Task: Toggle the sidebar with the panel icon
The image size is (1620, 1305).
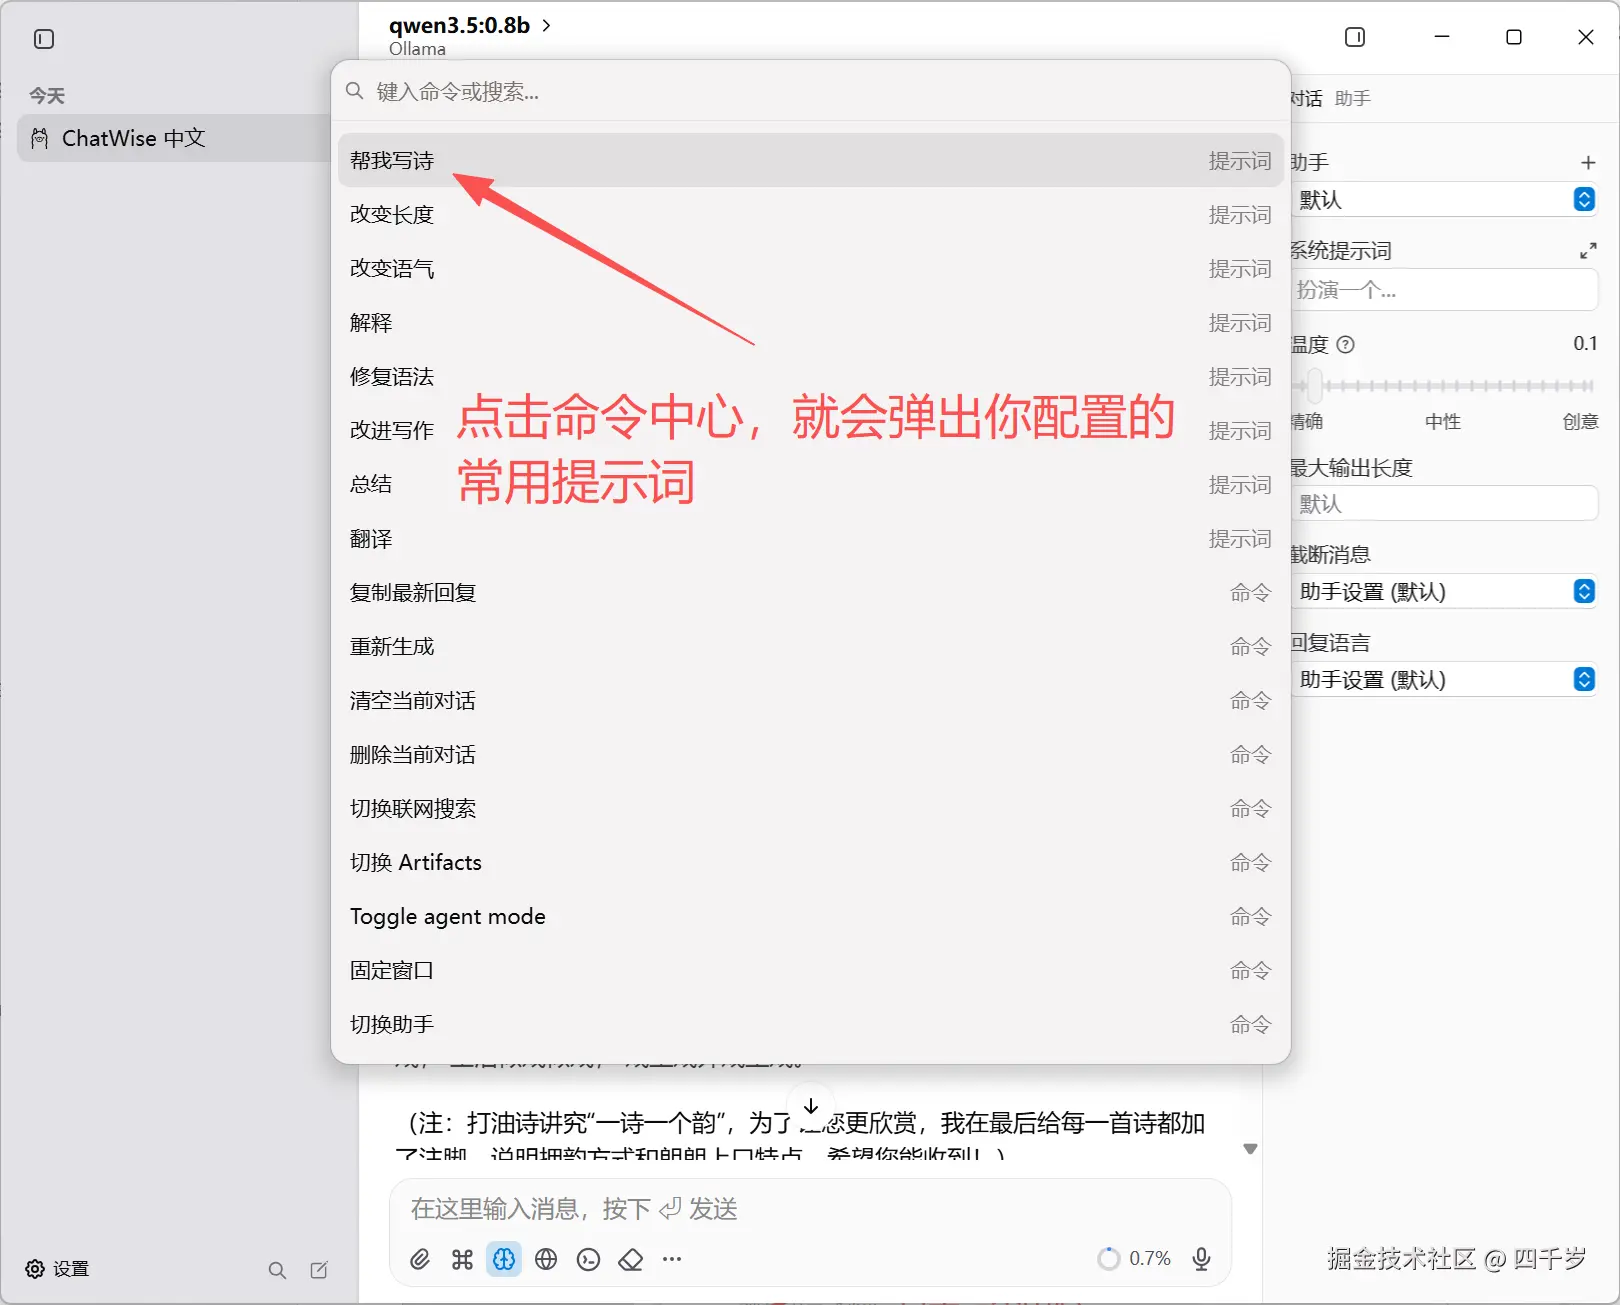Action: coord(42,39)
